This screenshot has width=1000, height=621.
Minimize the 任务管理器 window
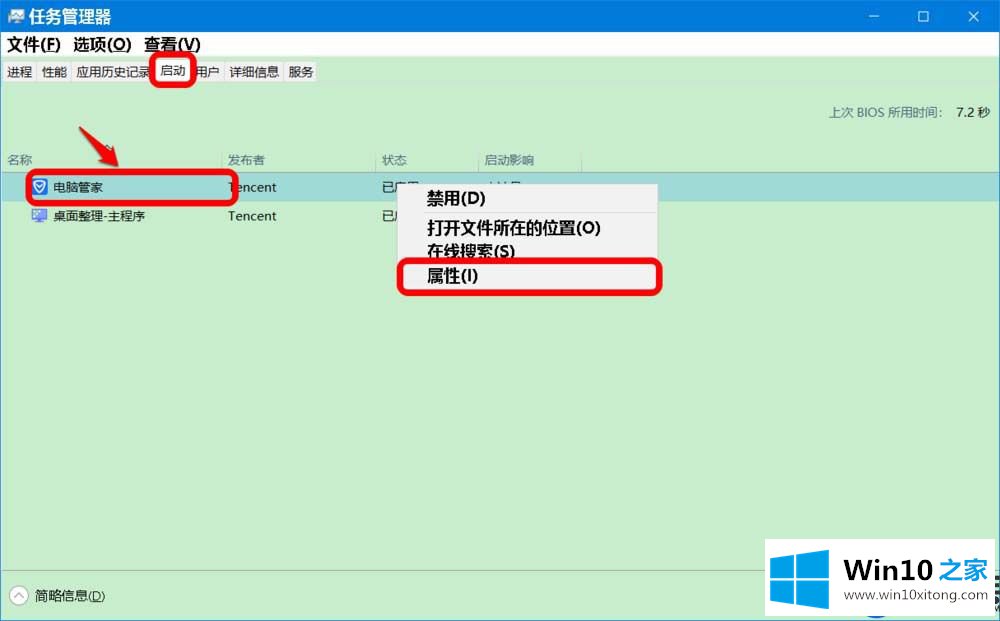pos(874,17)
